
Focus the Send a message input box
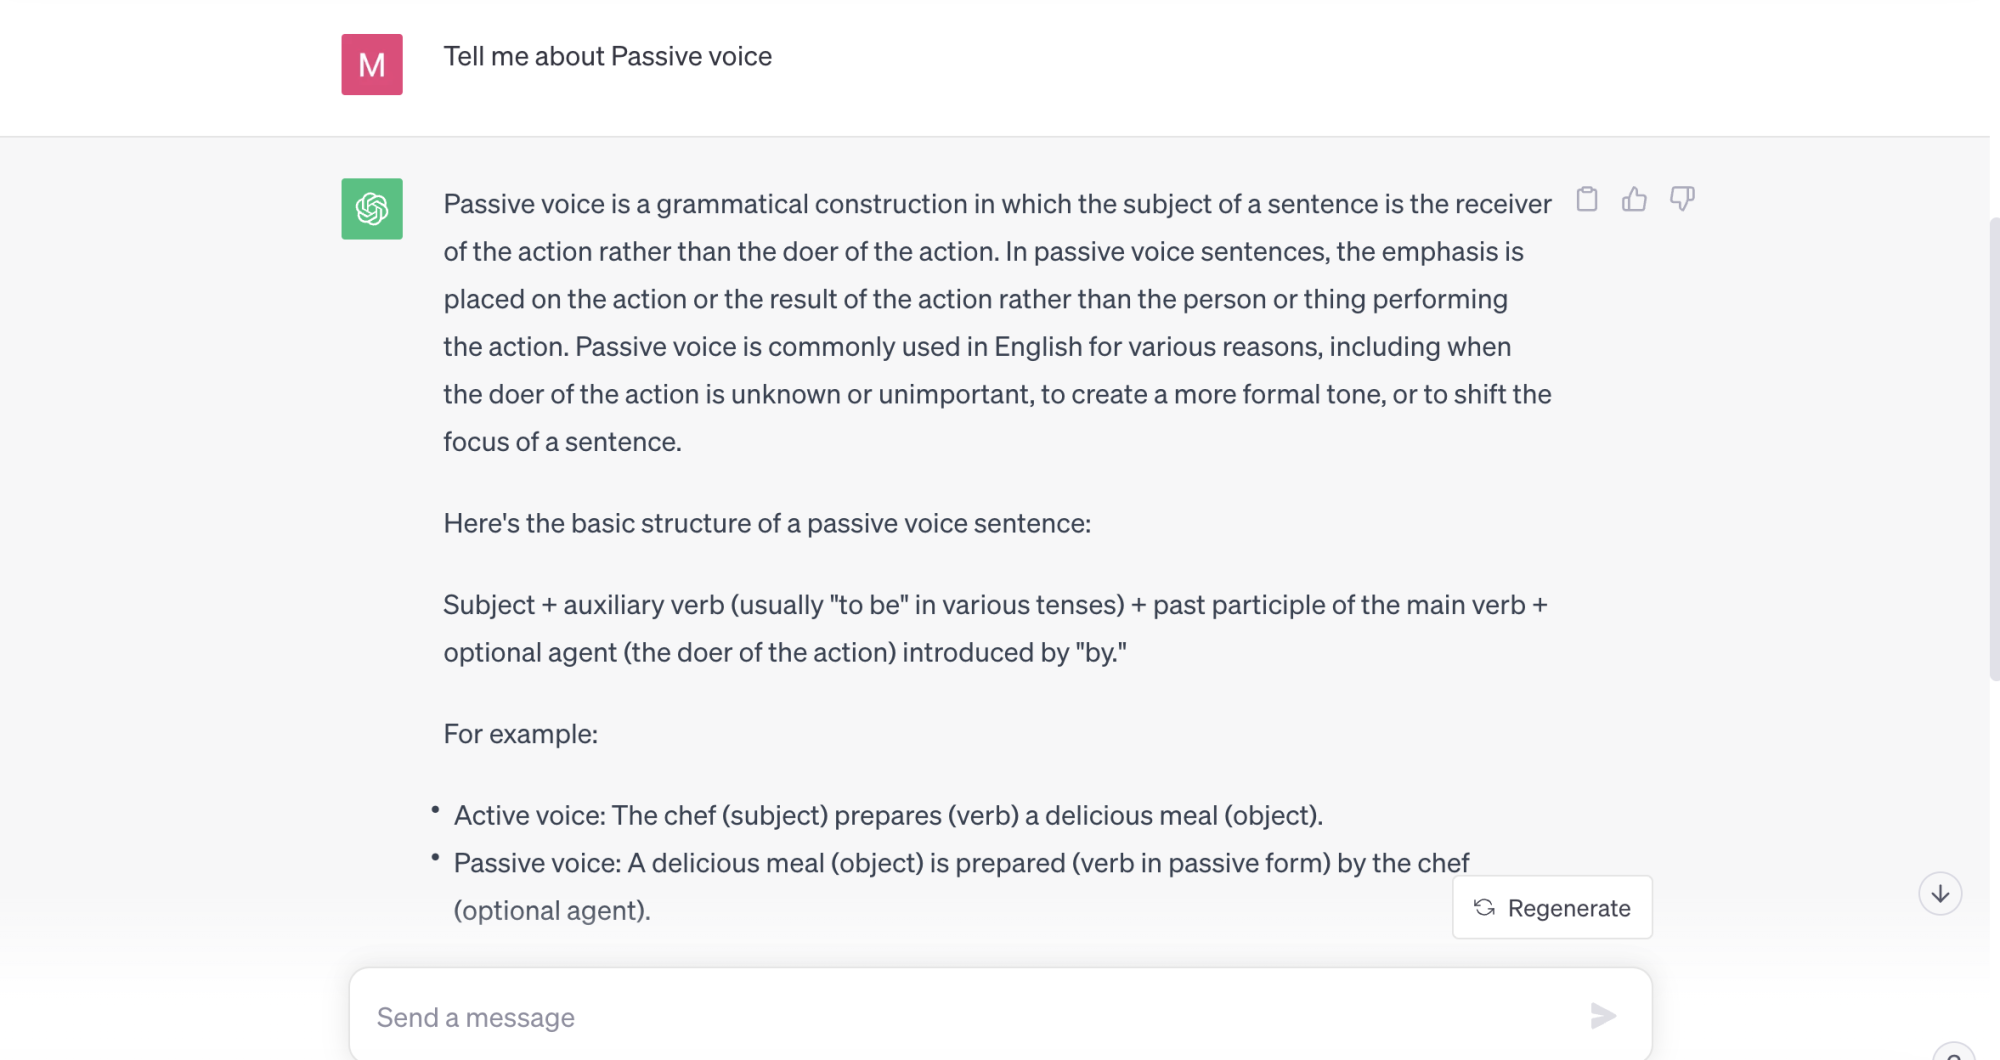[1000, 1015]
